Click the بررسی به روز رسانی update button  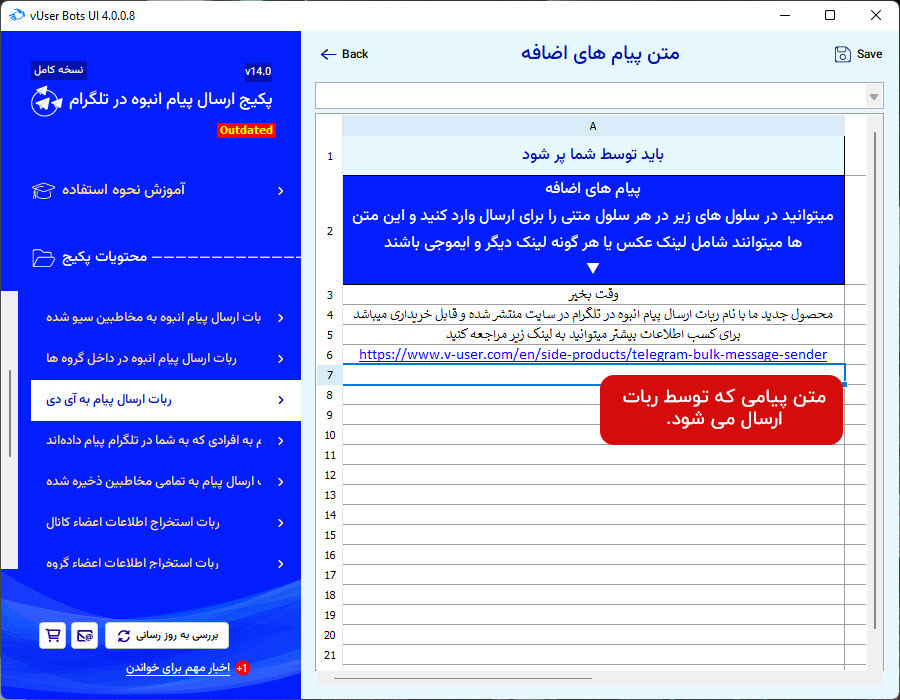coord(167,635)
